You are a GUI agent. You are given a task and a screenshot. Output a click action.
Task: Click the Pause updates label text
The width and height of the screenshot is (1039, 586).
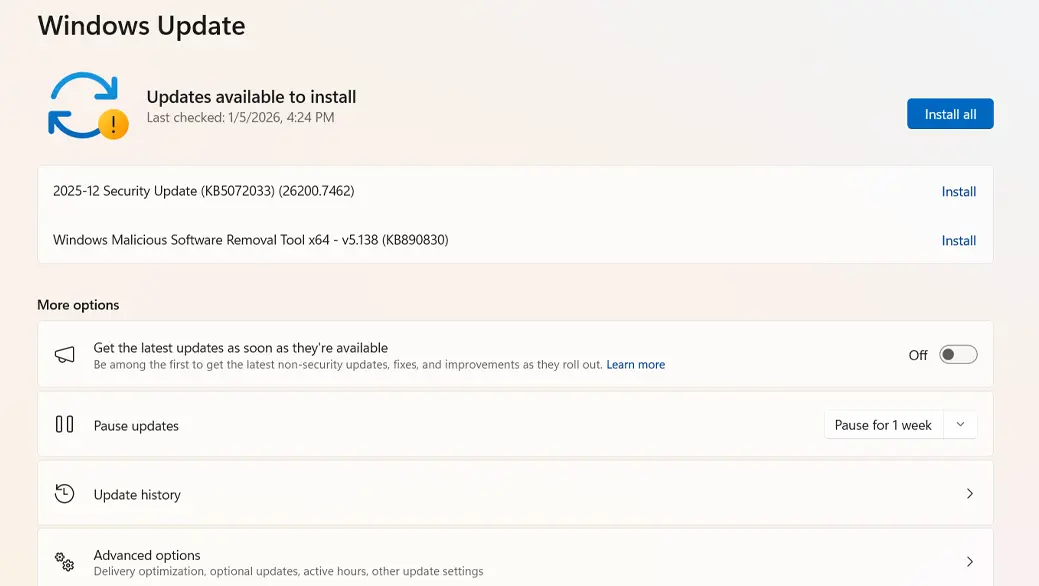(136, 426)
